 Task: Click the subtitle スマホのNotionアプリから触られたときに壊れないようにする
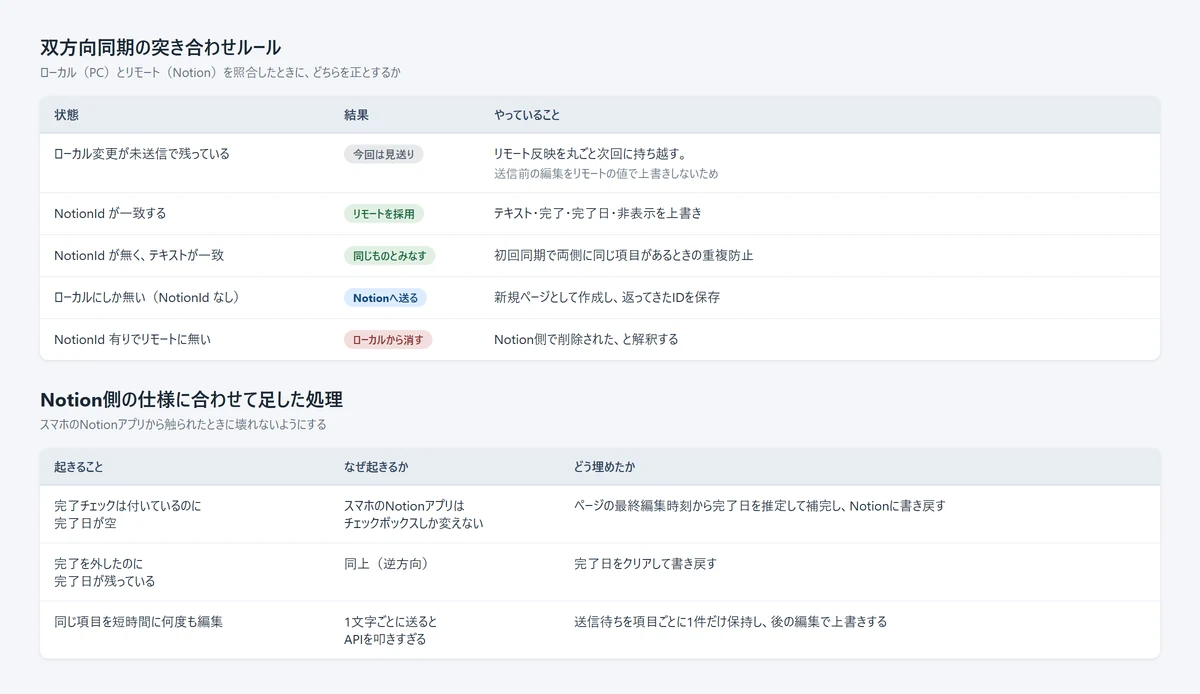(x=183, y=425)
